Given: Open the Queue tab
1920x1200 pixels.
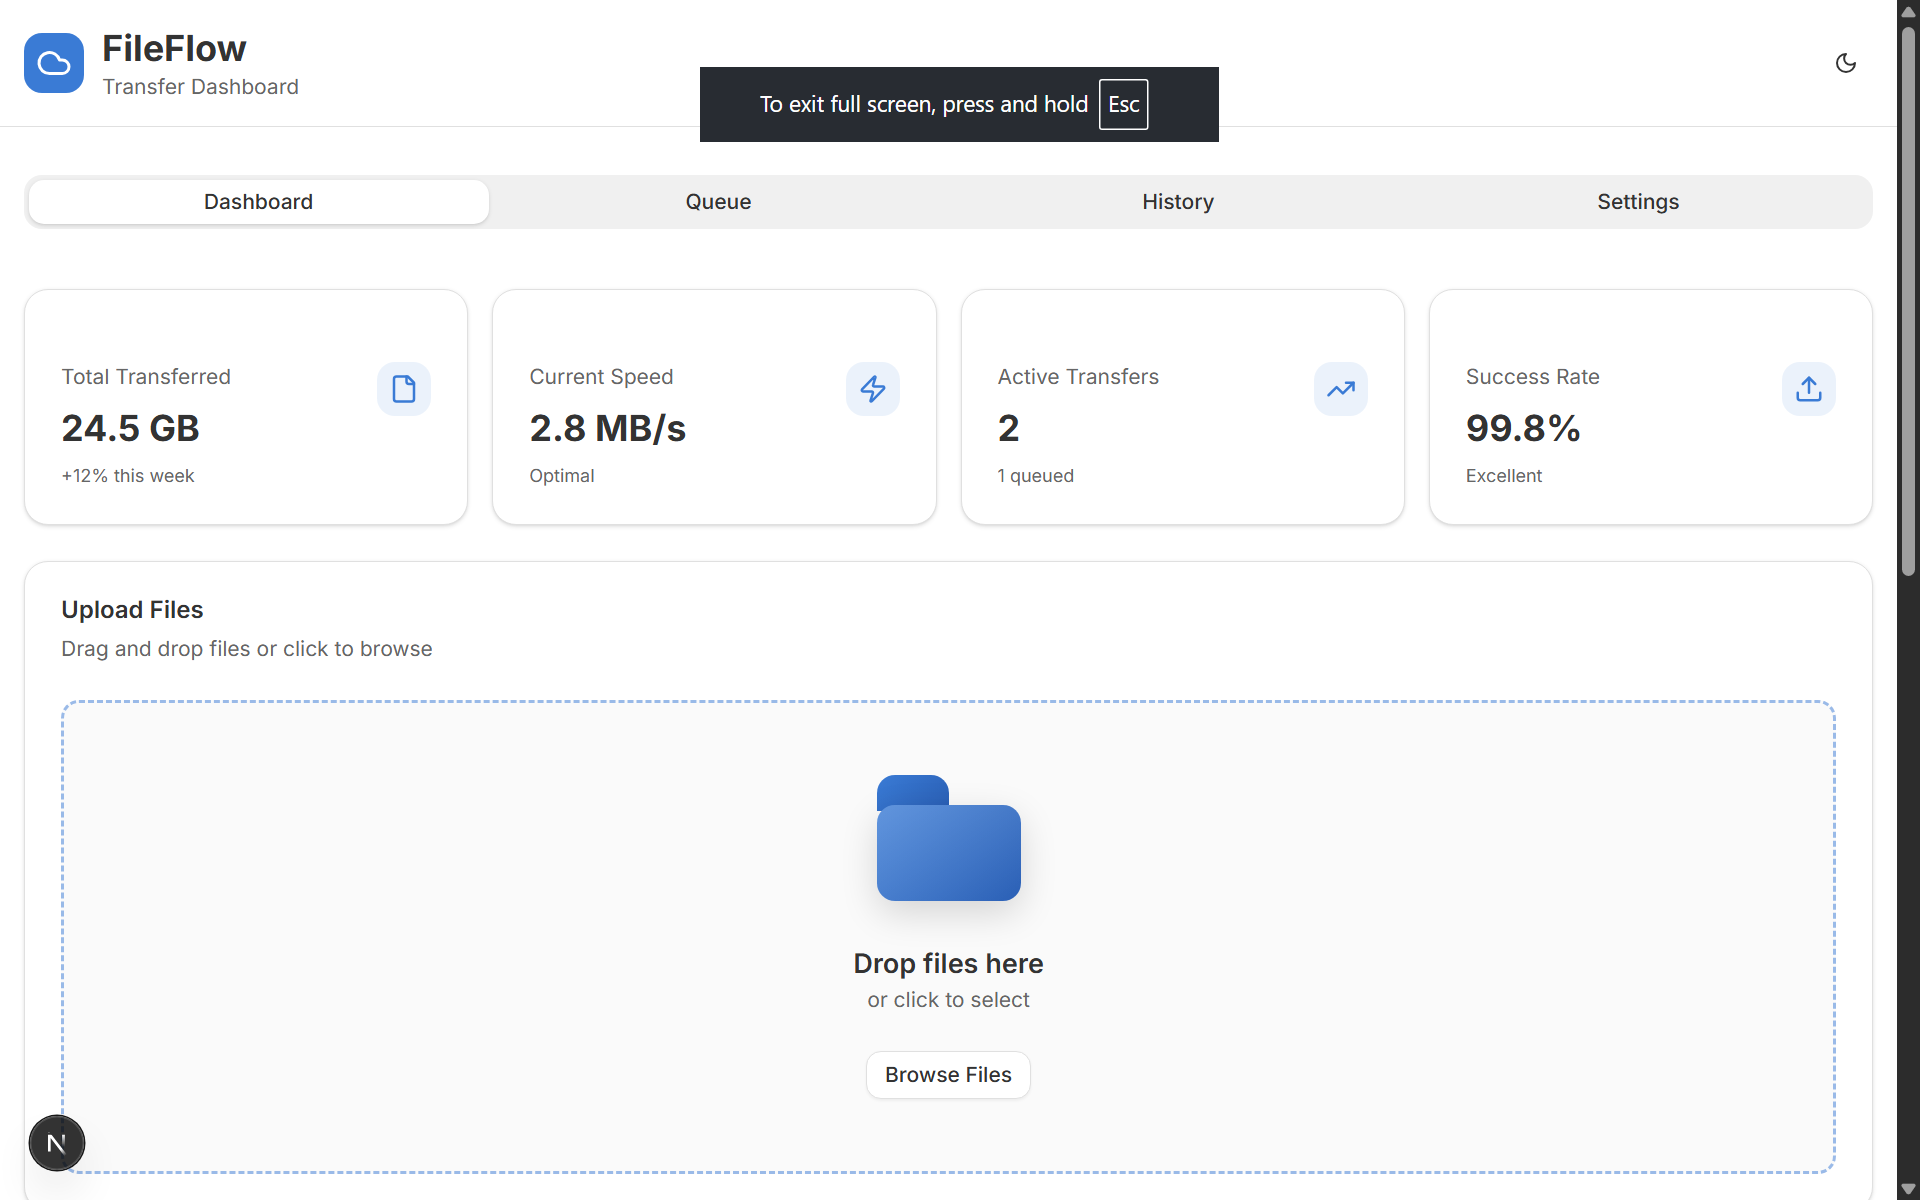Looking at the screenshot, I should pyautogui.click(x=718, y=202).
